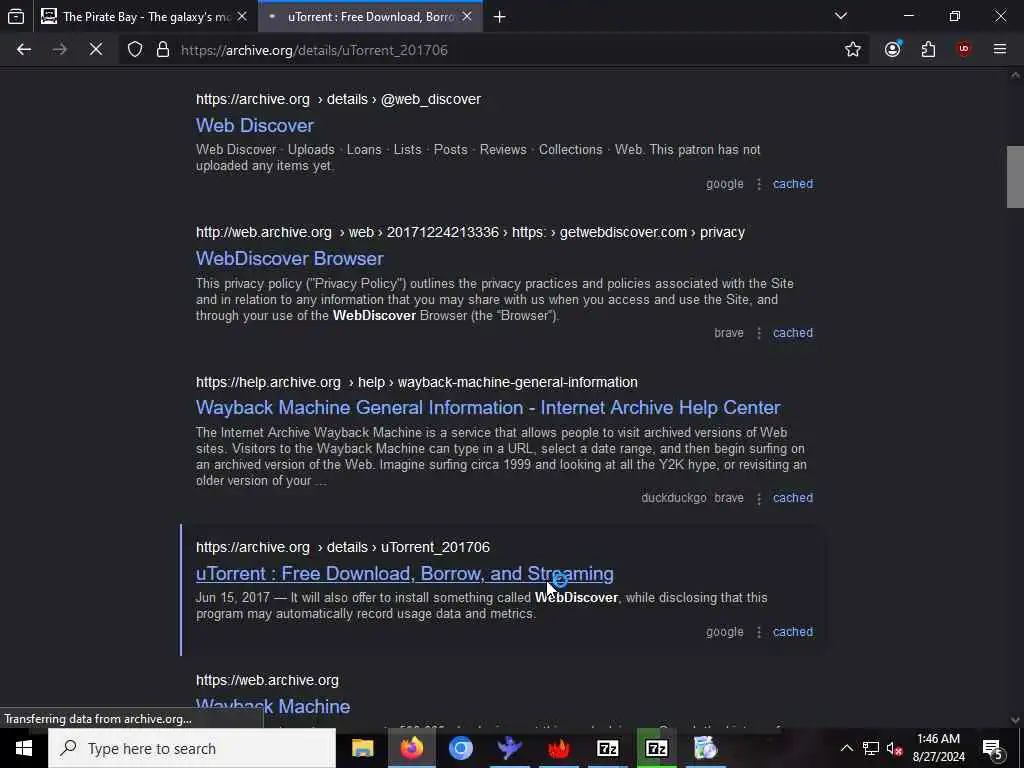
Task: Select the uTorrent Free Download tab
Action: pyautogui.click(x=370, y=16)
